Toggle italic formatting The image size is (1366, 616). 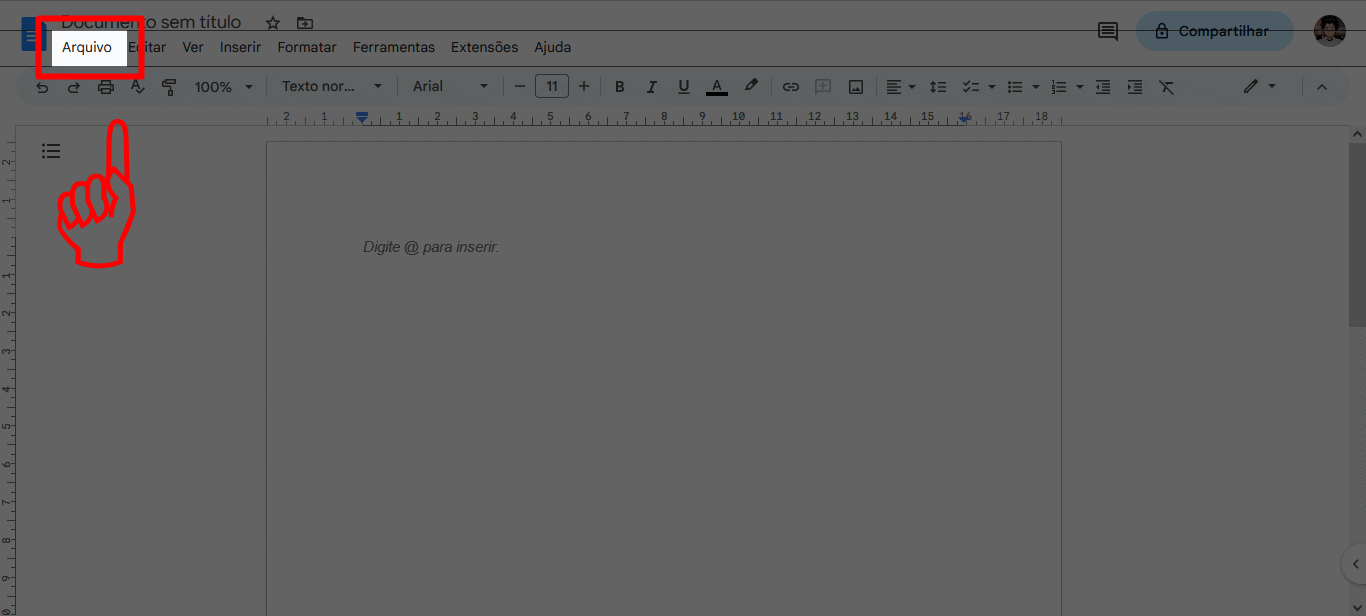(x=651, y=87)
